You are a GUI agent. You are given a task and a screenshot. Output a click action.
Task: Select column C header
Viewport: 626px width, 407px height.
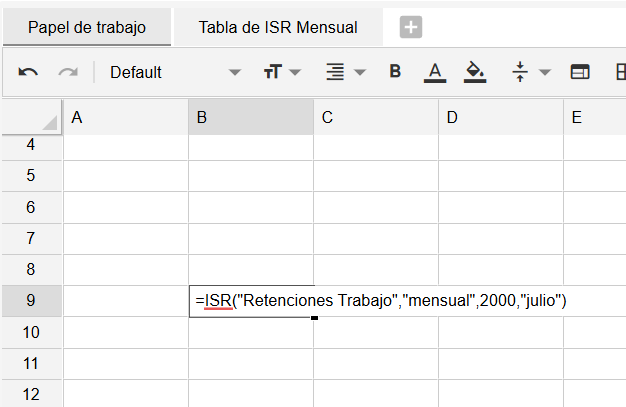pyautogui.click(x=376, y=118)
